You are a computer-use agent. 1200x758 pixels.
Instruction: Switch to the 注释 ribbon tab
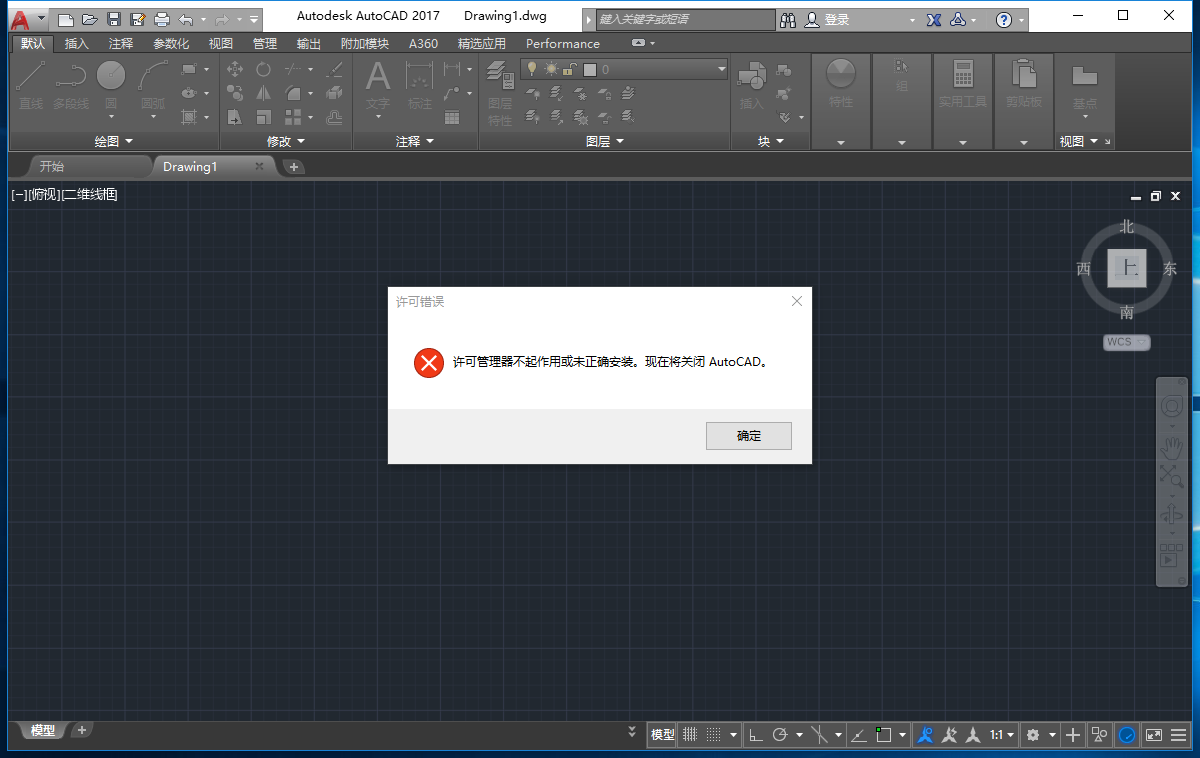tap(121, 43)
